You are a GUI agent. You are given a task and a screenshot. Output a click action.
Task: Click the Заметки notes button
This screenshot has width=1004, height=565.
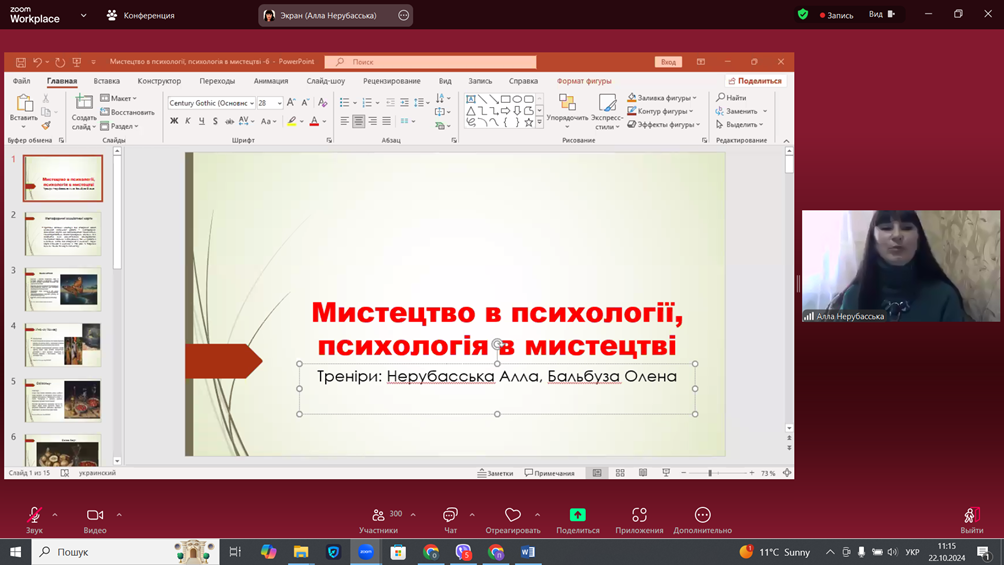(495, 473)
